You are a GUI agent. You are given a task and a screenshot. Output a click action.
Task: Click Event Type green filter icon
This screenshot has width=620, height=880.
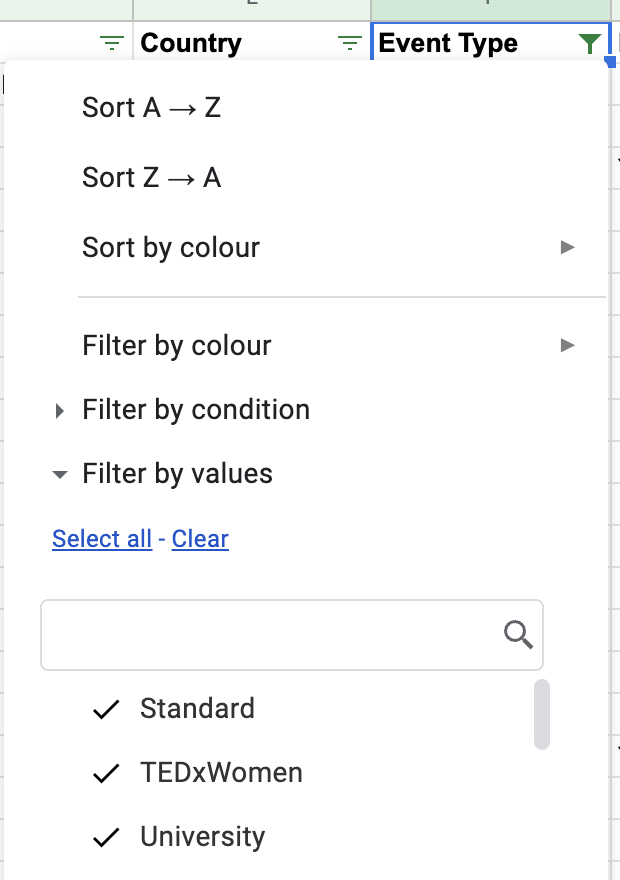coord(590,43)
